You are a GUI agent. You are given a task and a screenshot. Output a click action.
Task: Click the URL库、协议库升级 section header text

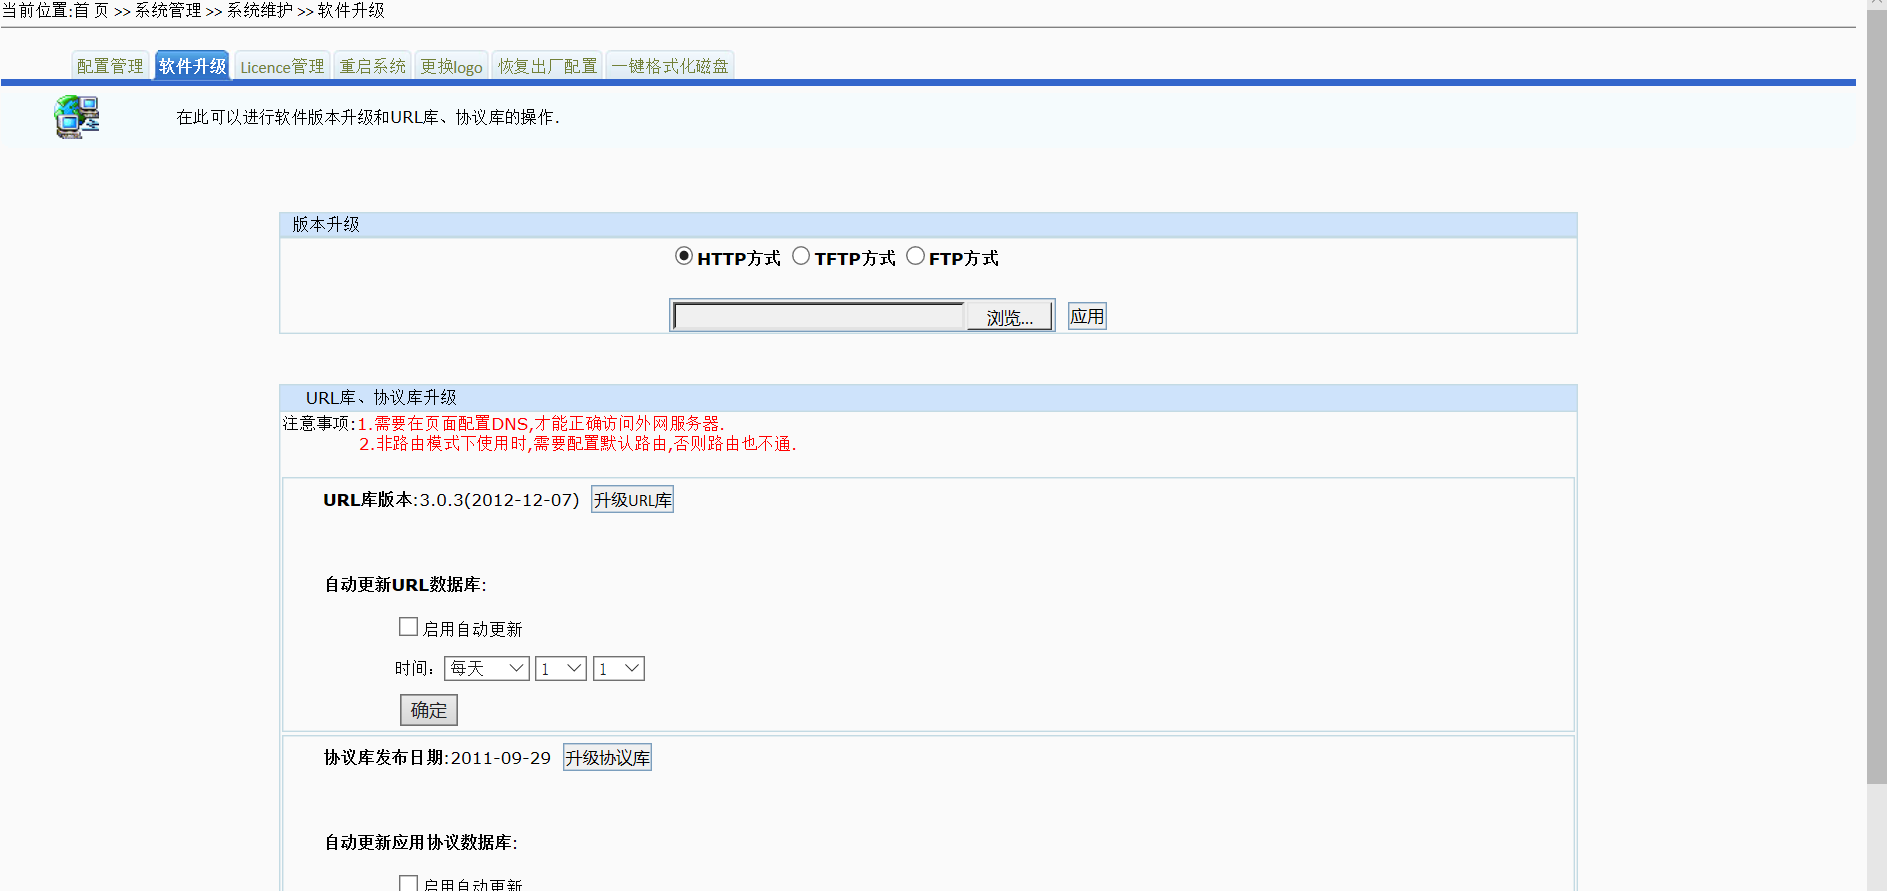click(381, 397)
